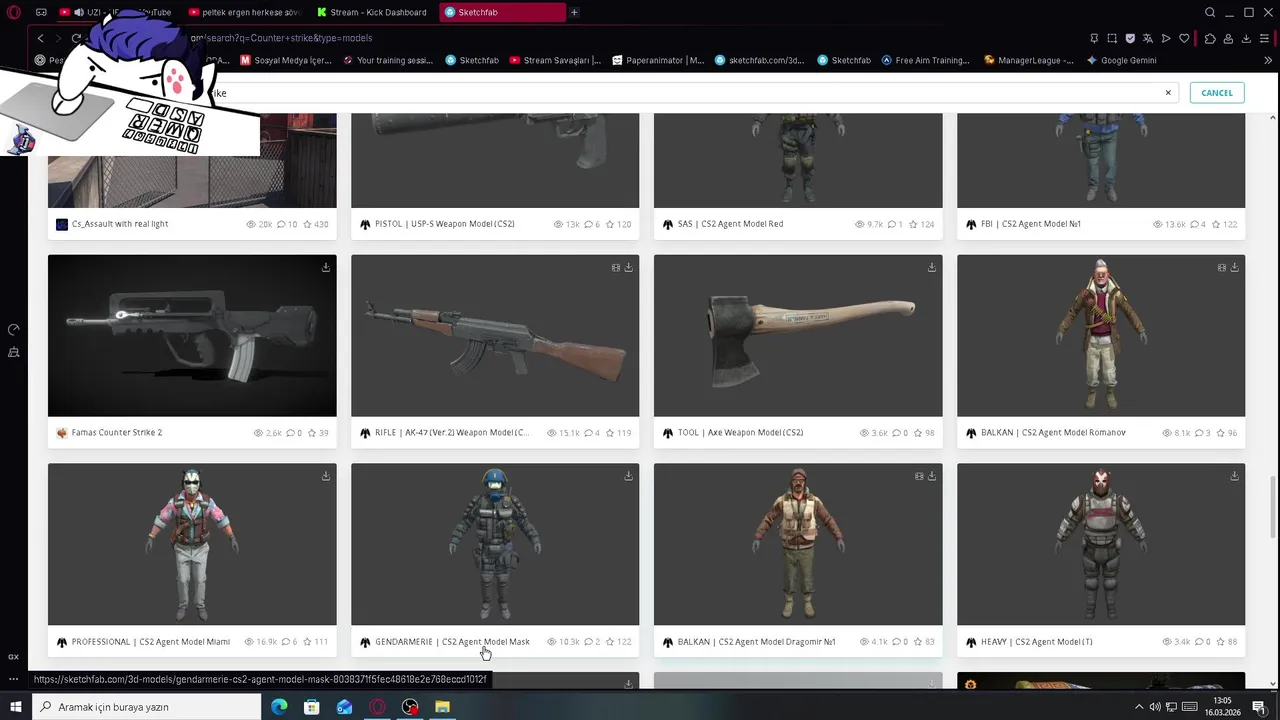Open the GX corner sidebar icon

click(13, 657)
